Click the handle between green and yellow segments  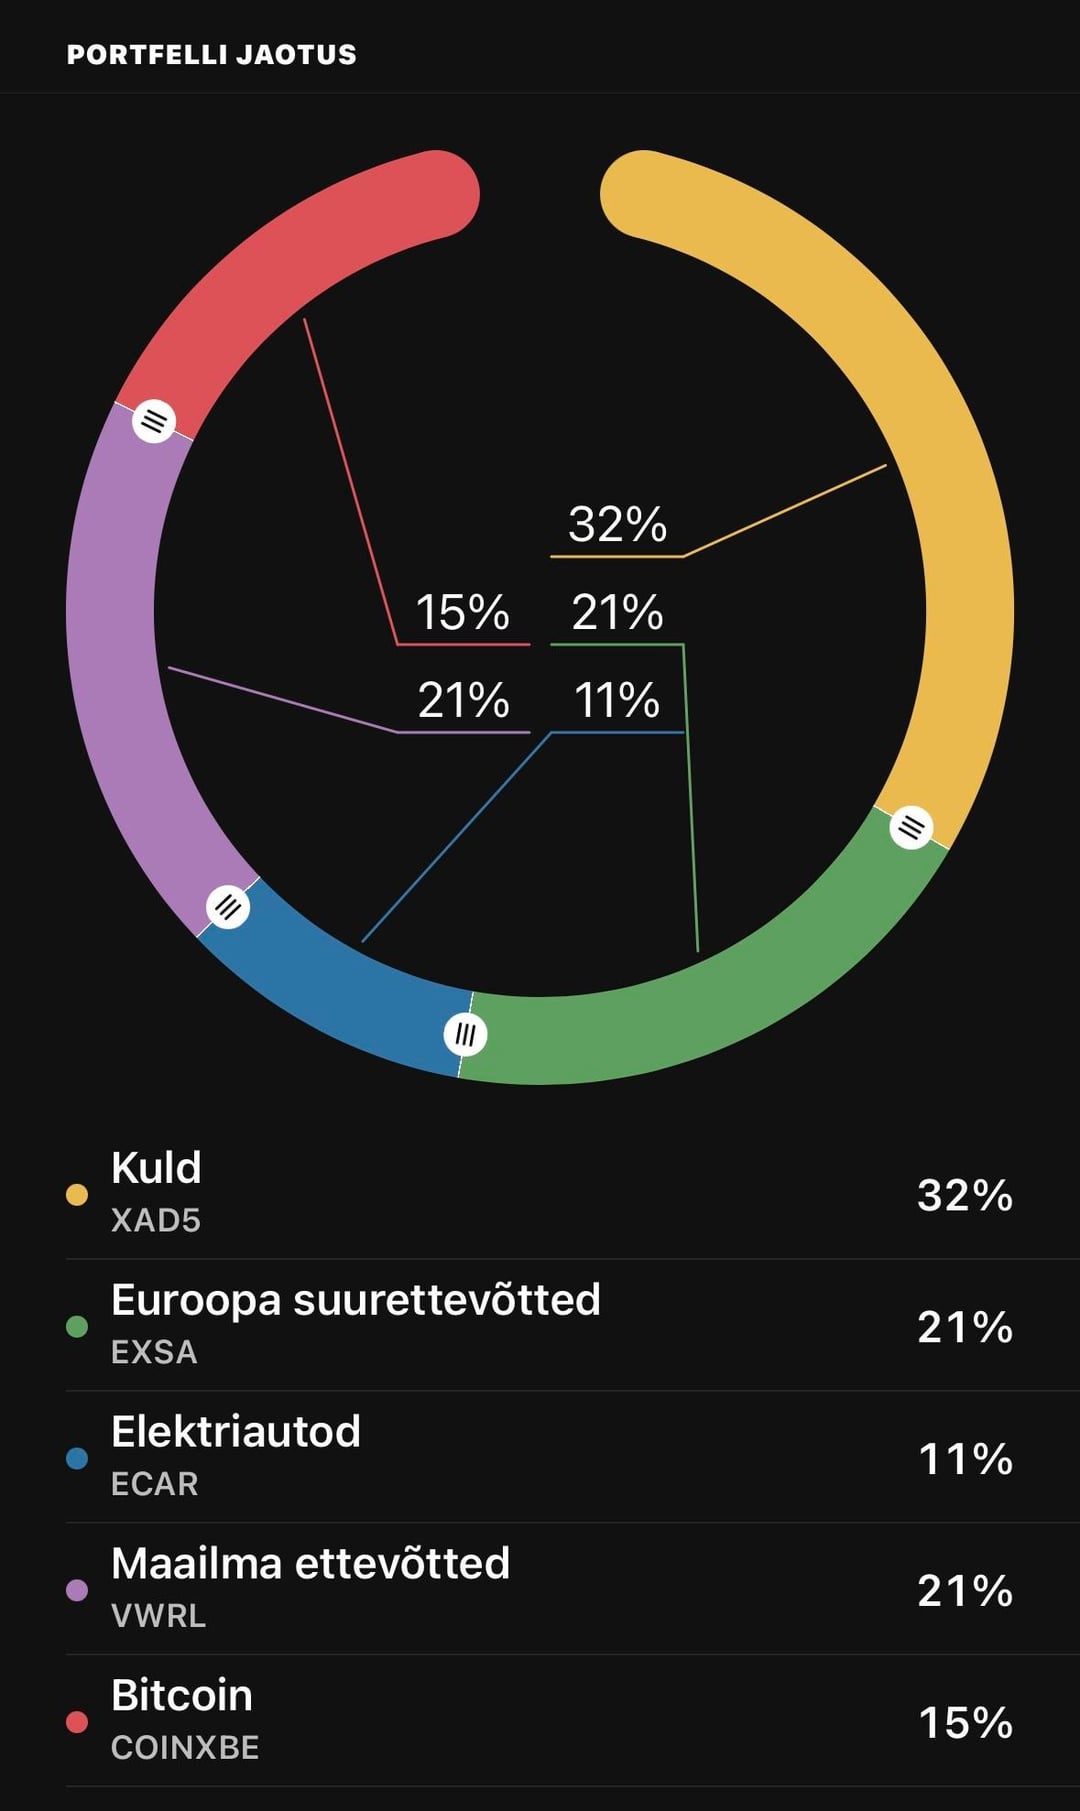point(911,827)
